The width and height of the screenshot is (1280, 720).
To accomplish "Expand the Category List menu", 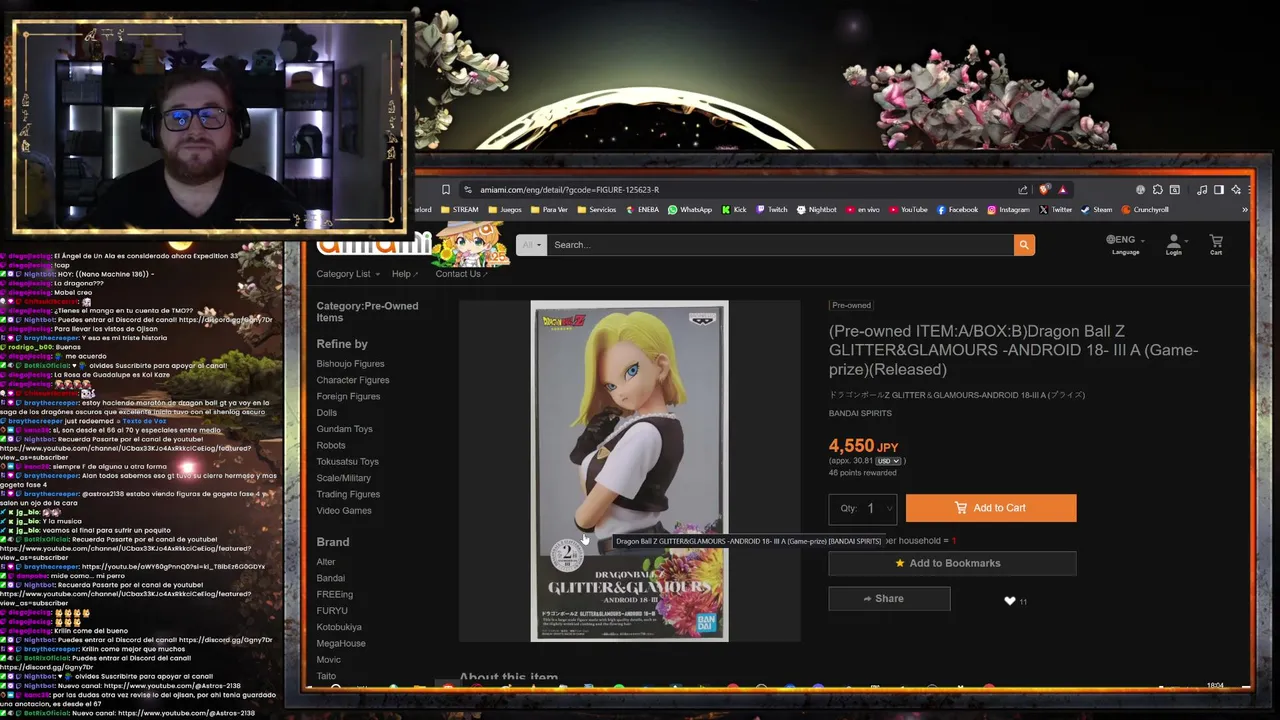I will point(348,274).
